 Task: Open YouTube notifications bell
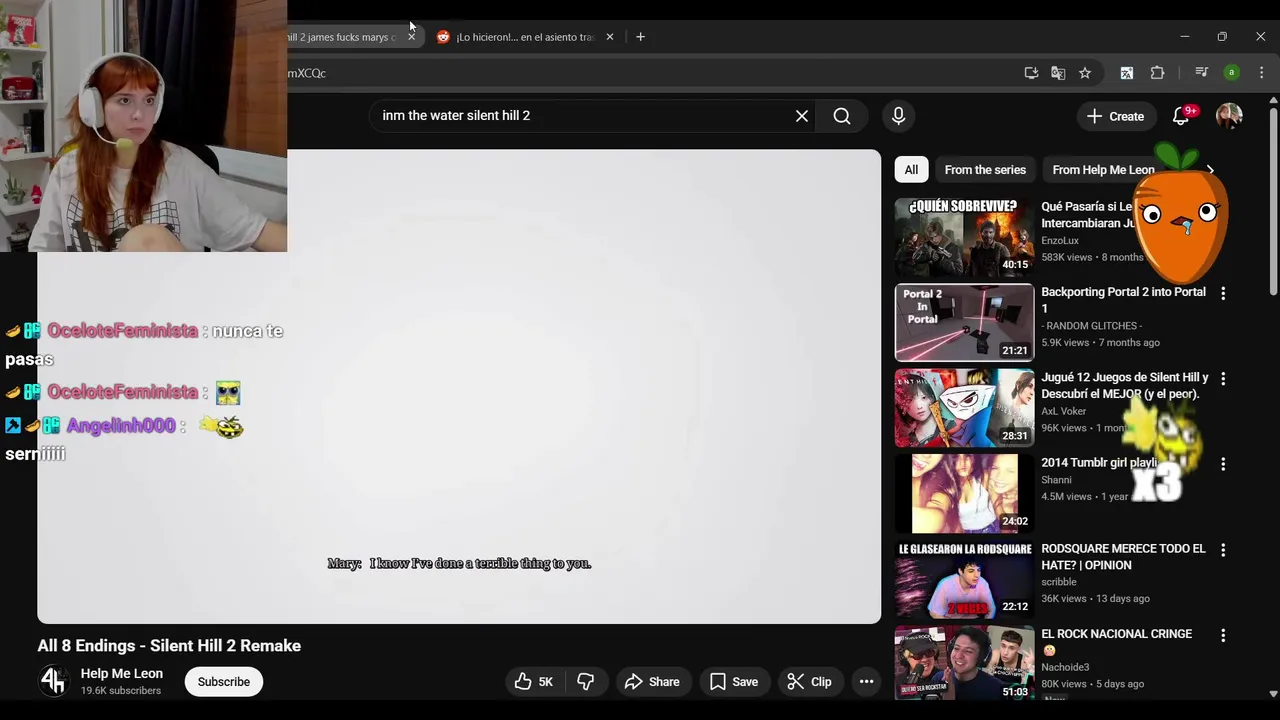tap(1181, 116)
